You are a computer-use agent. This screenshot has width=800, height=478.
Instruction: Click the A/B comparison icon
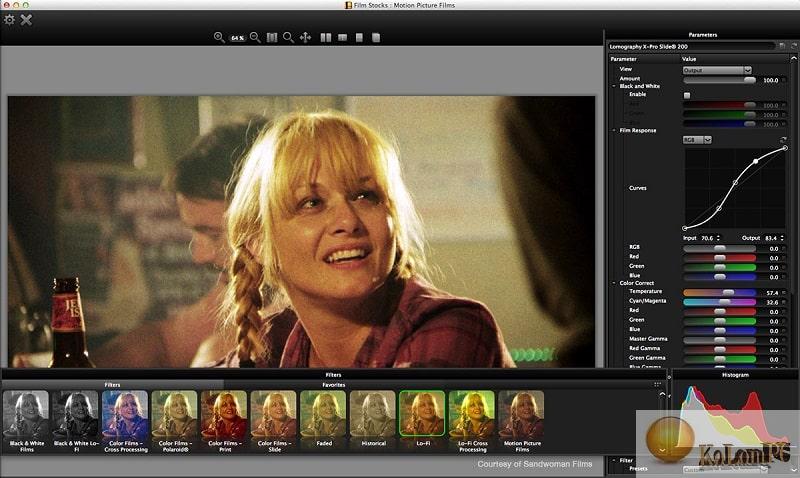pyautogui.click(x=359, y=37)
